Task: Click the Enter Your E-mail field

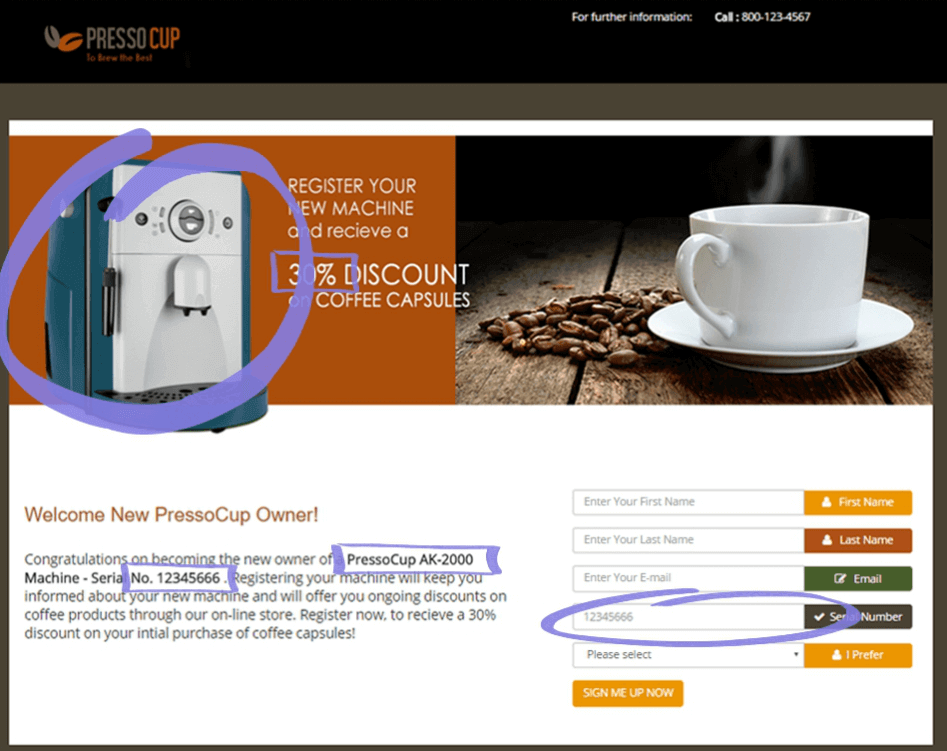Action: coord(688,578)
